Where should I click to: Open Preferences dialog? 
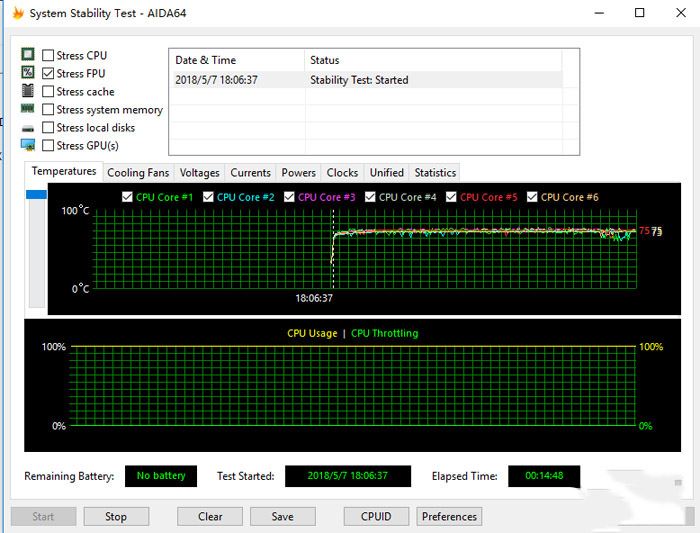coord(449,516)
